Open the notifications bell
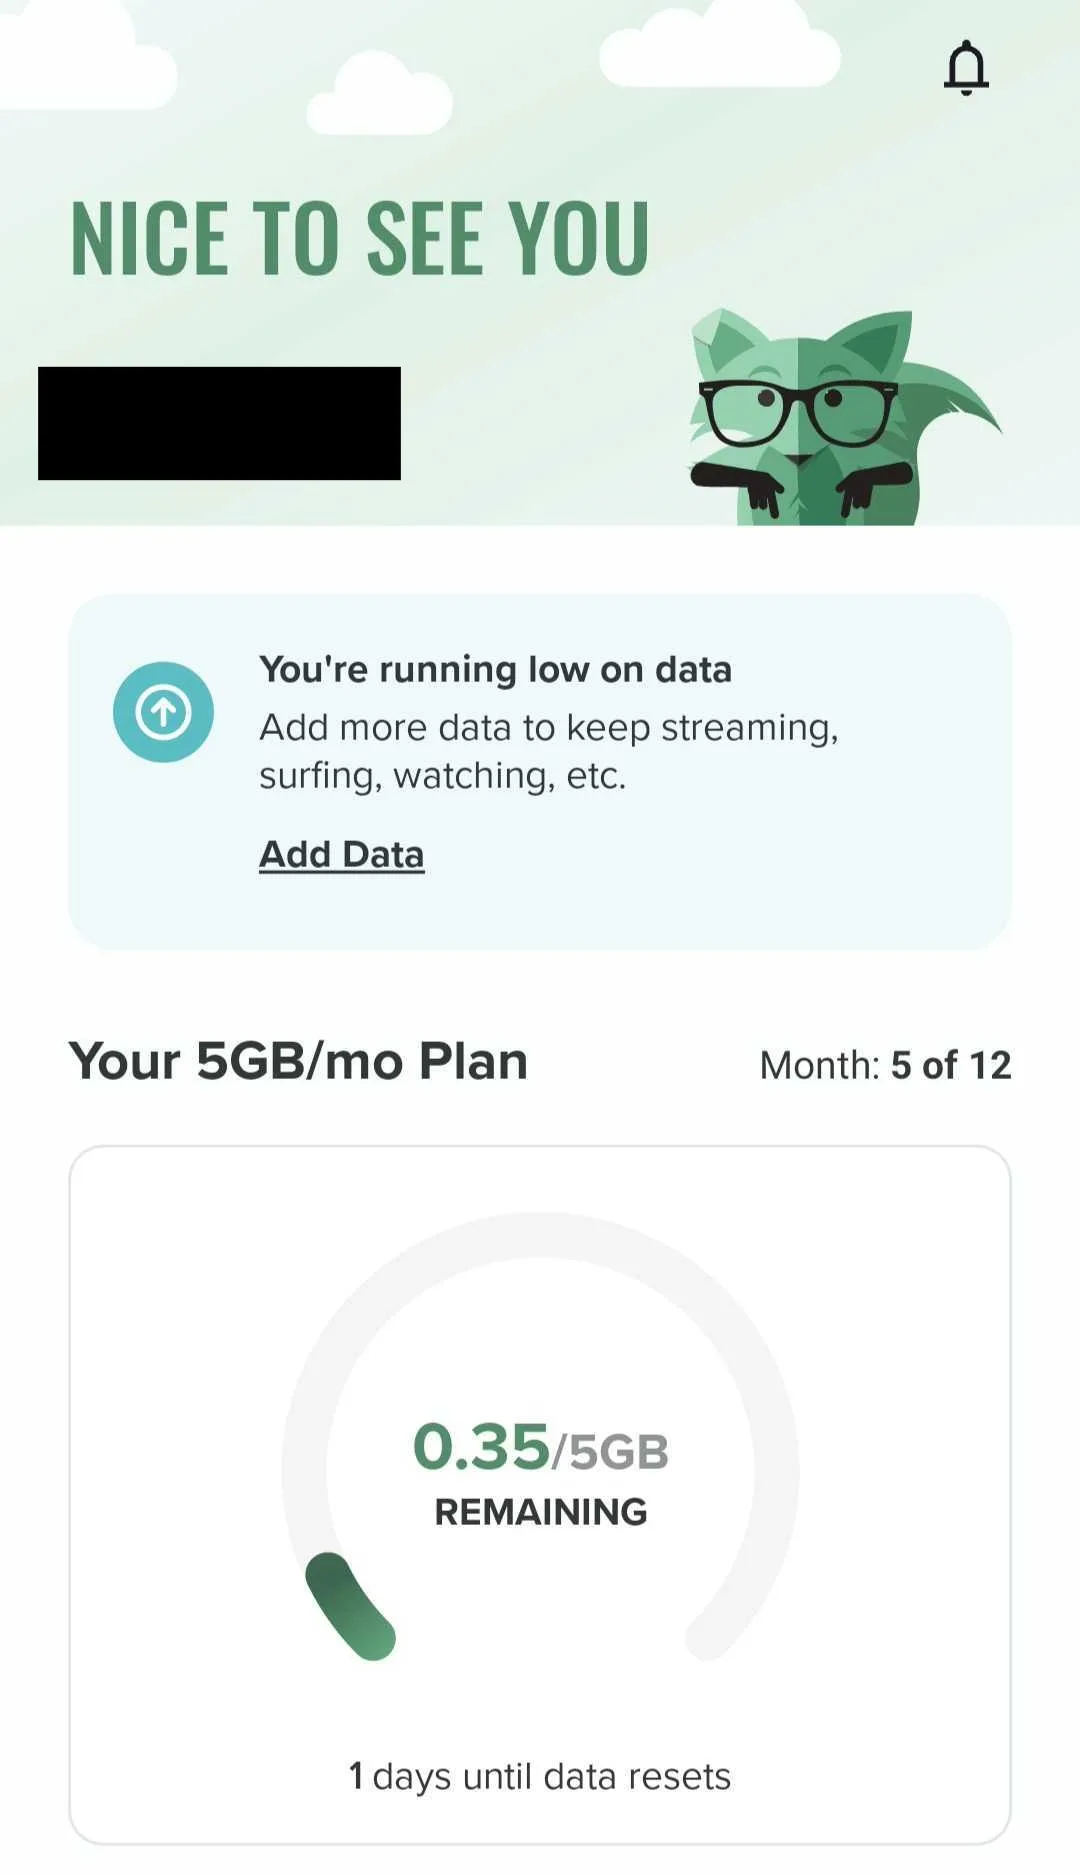 [966, 68]
